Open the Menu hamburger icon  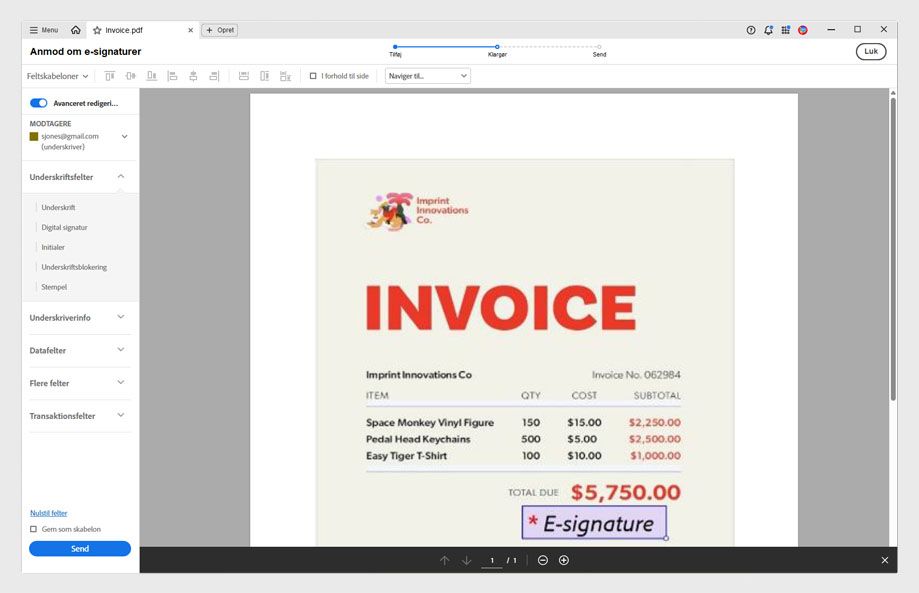pyautogui.click(x=33, y=30)
